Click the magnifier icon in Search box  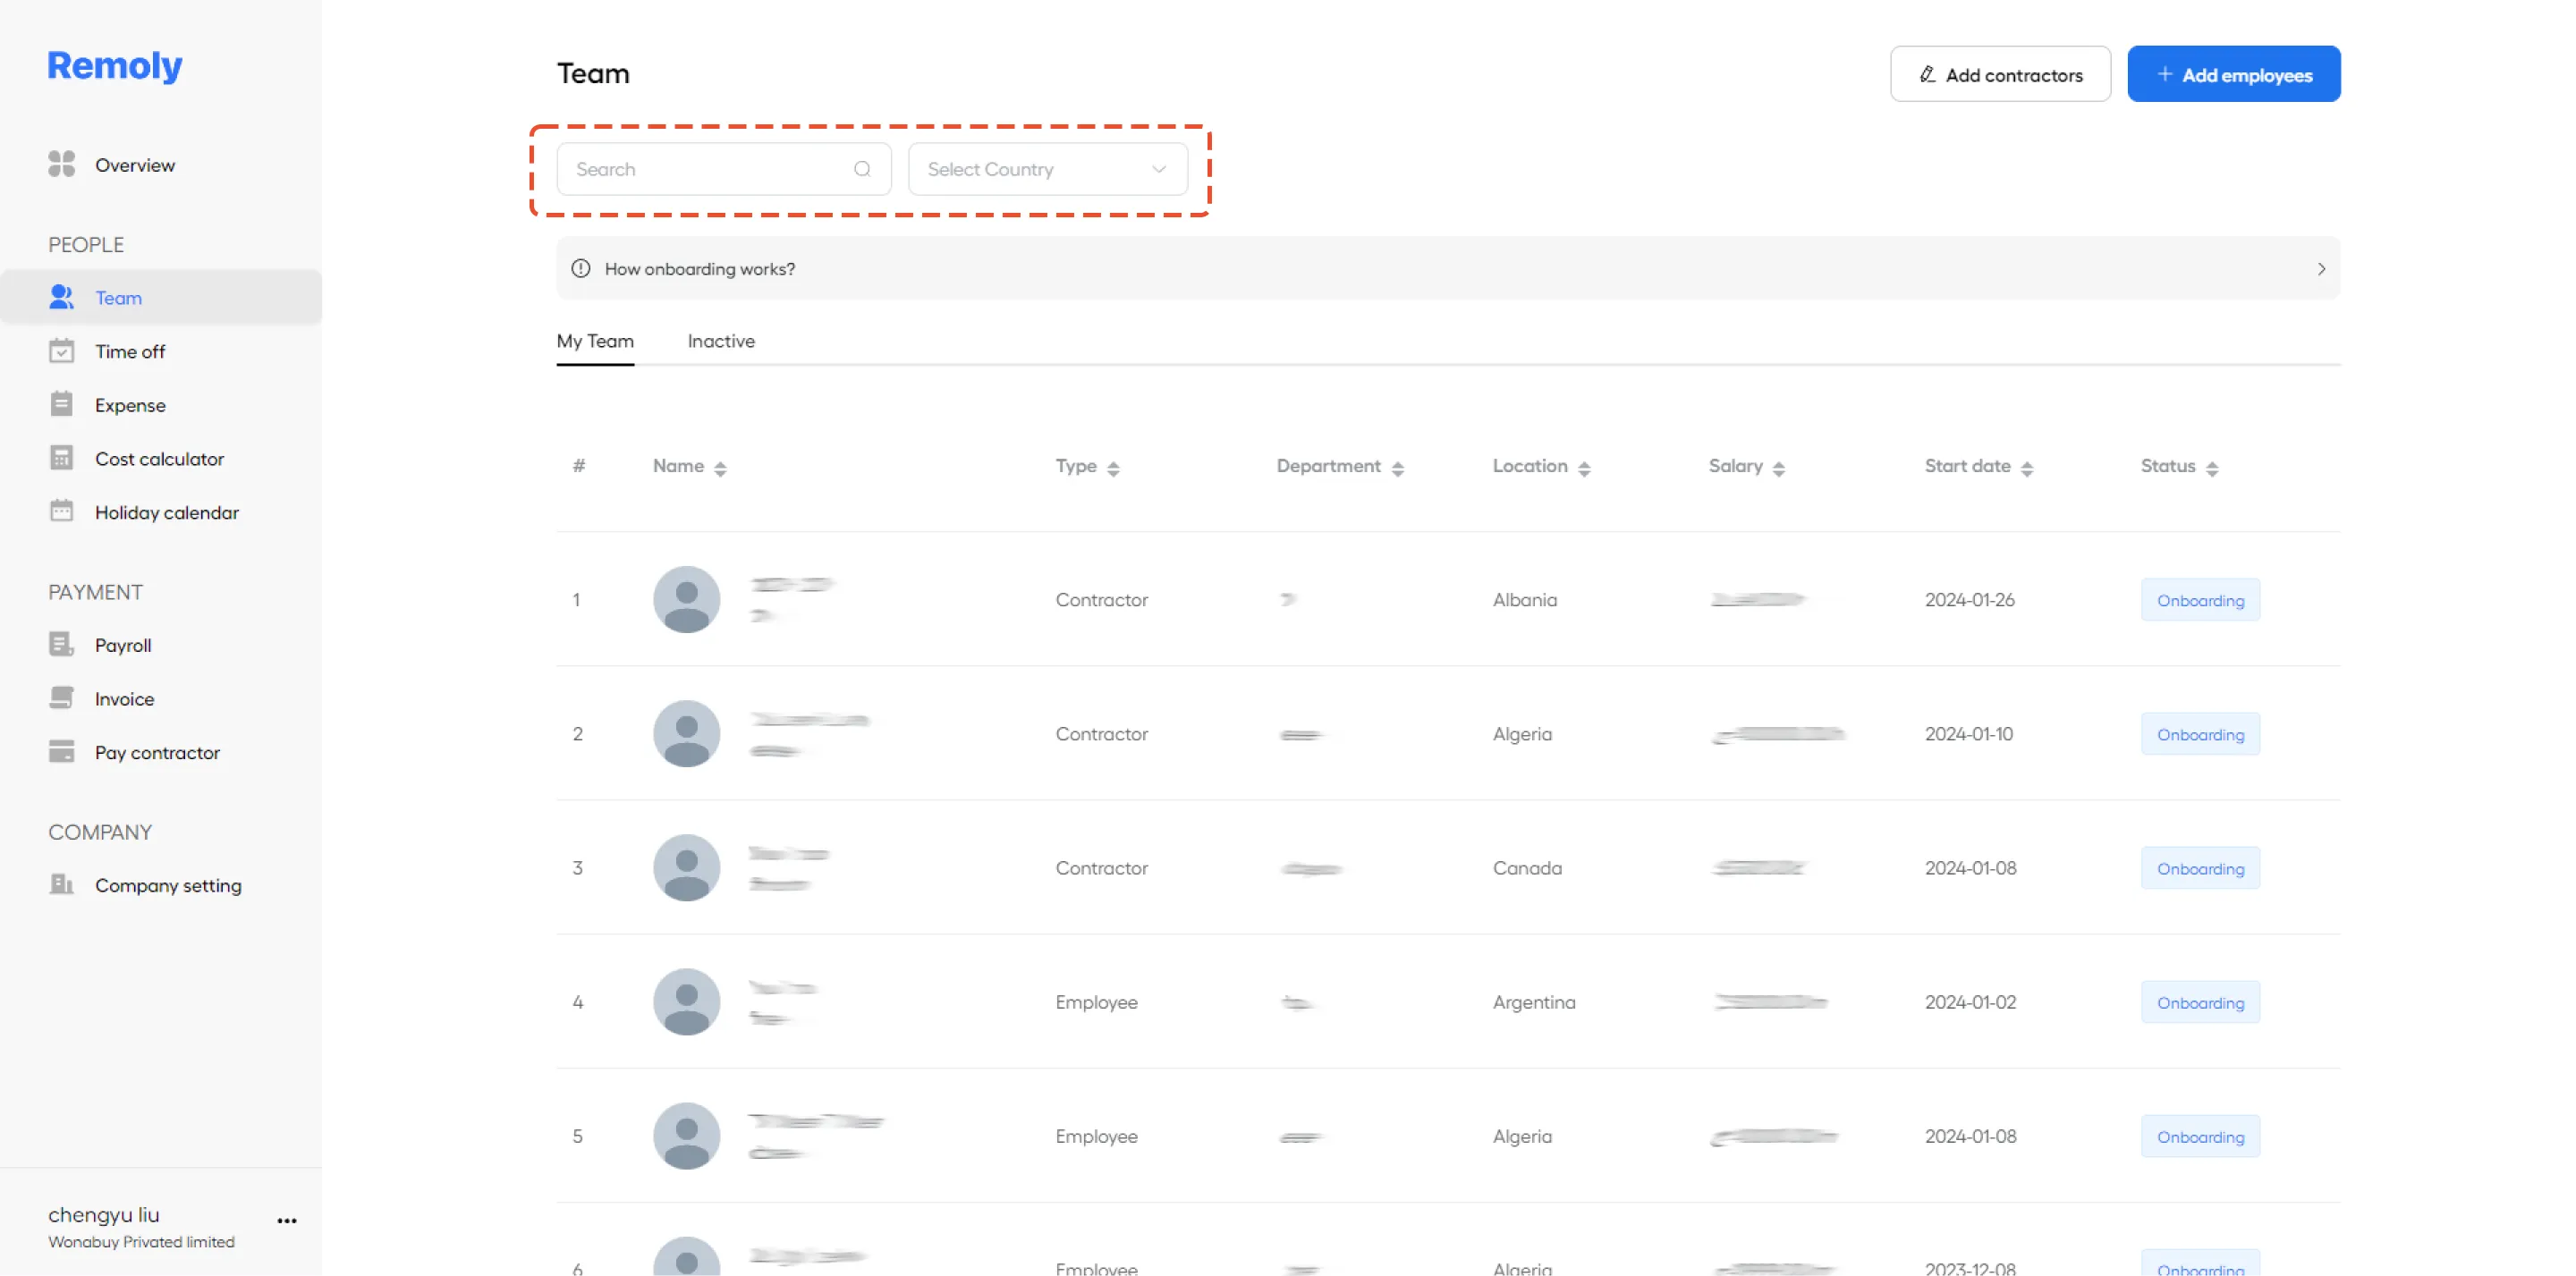[x=862, y=169]
